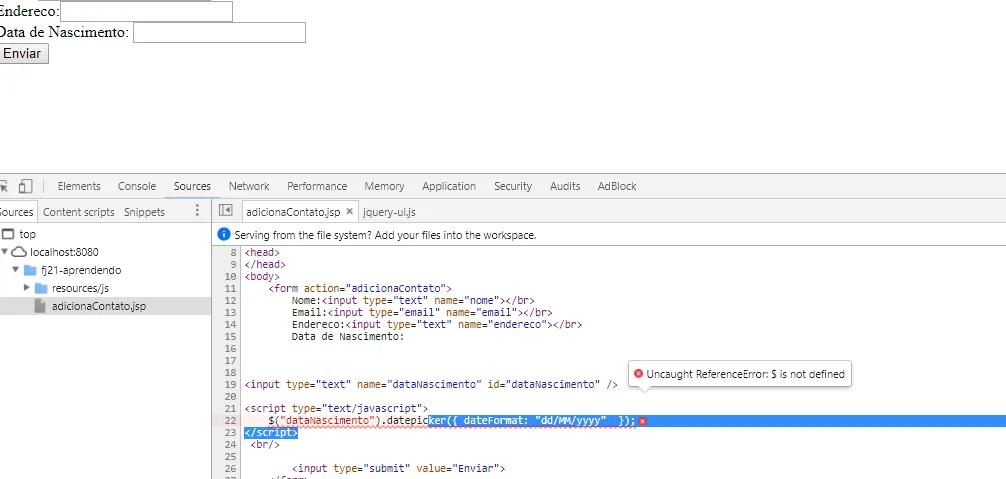Collapse the fj21-aprendendo folder
This screenshot has height=479, width=1006.
pos(16,270)
